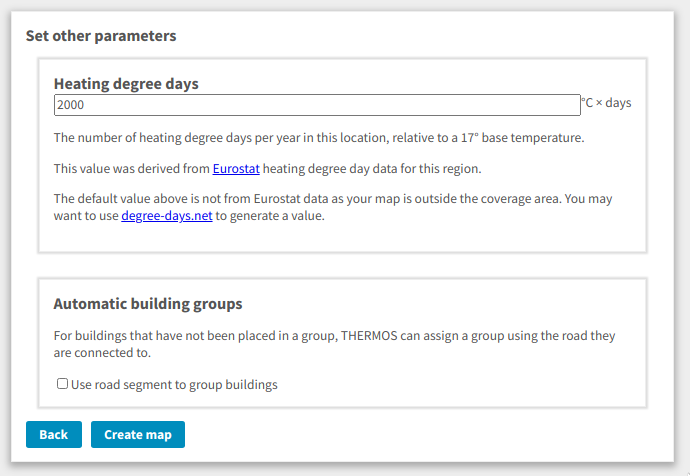
Task: Place cursor on the 2000 value
Action: tap(70, 105)
